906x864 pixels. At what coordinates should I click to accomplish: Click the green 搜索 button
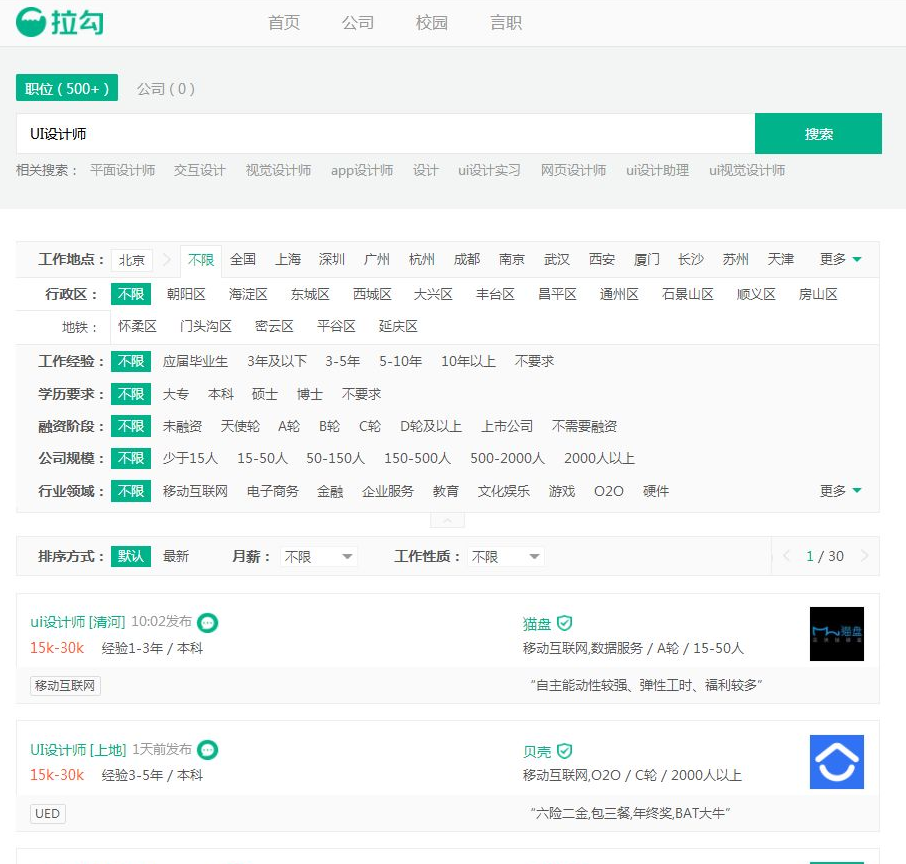818,134
